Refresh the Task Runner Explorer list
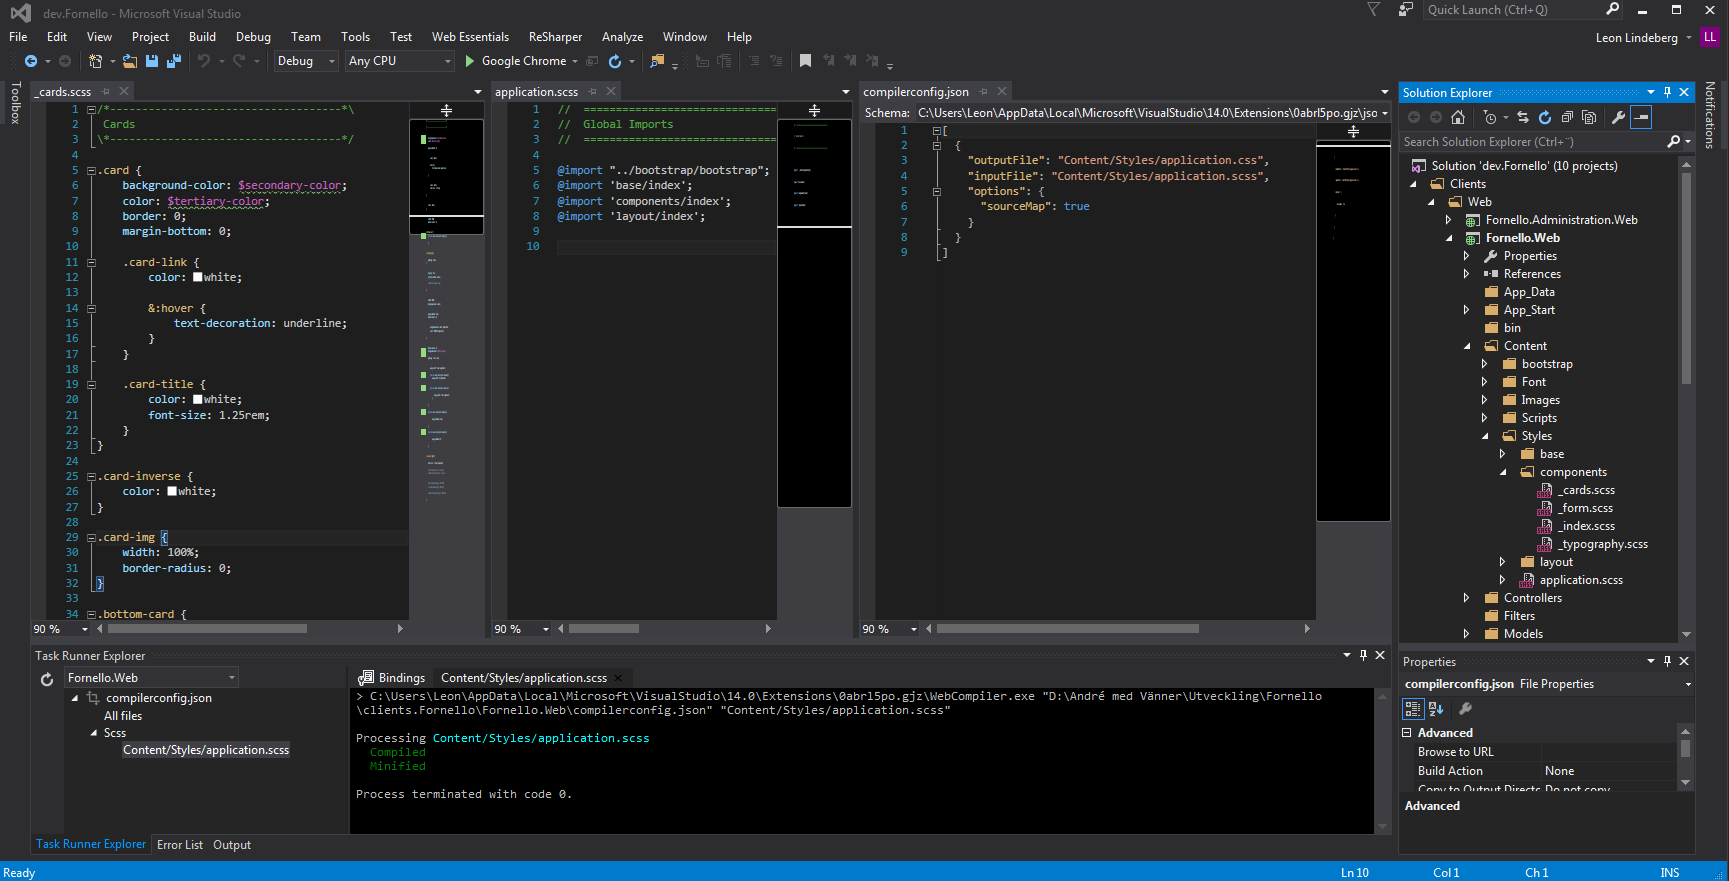 47,679
